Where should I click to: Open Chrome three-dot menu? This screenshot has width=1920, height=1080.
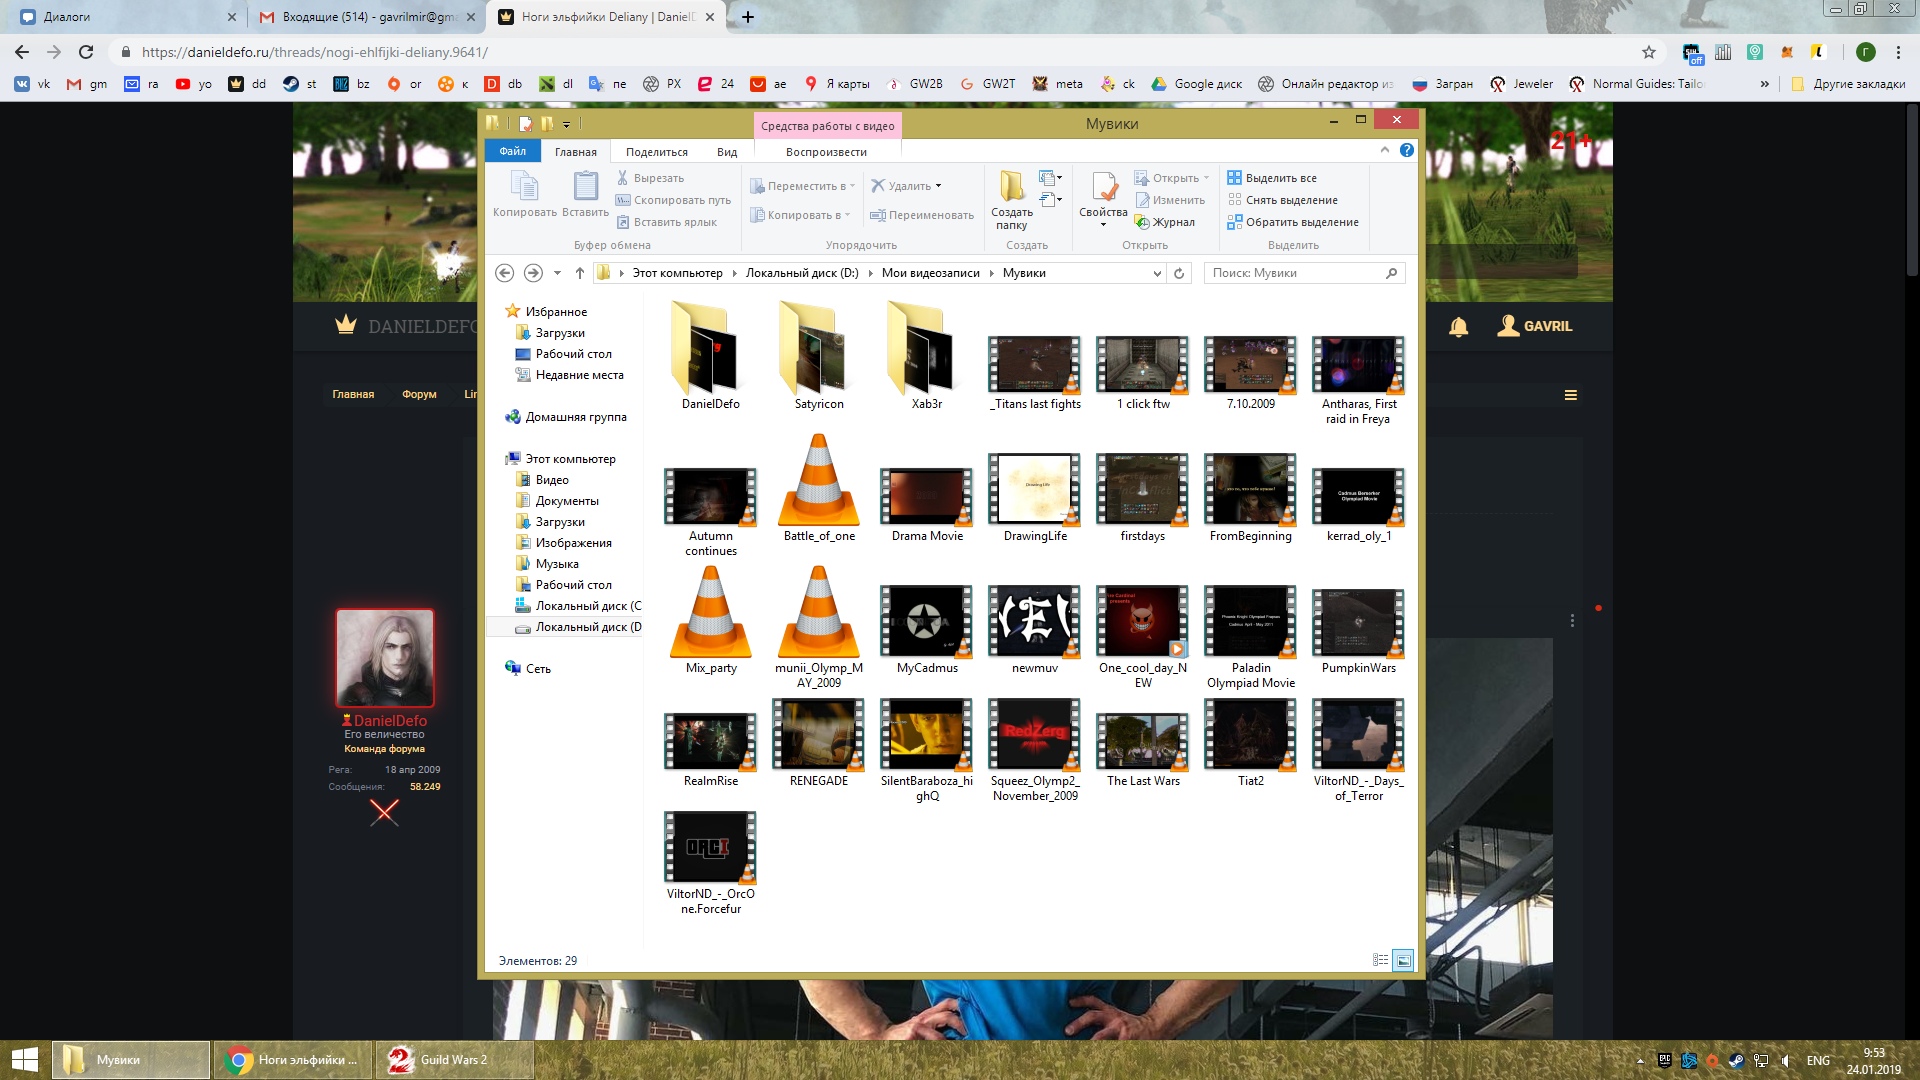(x=1898, y=52)
